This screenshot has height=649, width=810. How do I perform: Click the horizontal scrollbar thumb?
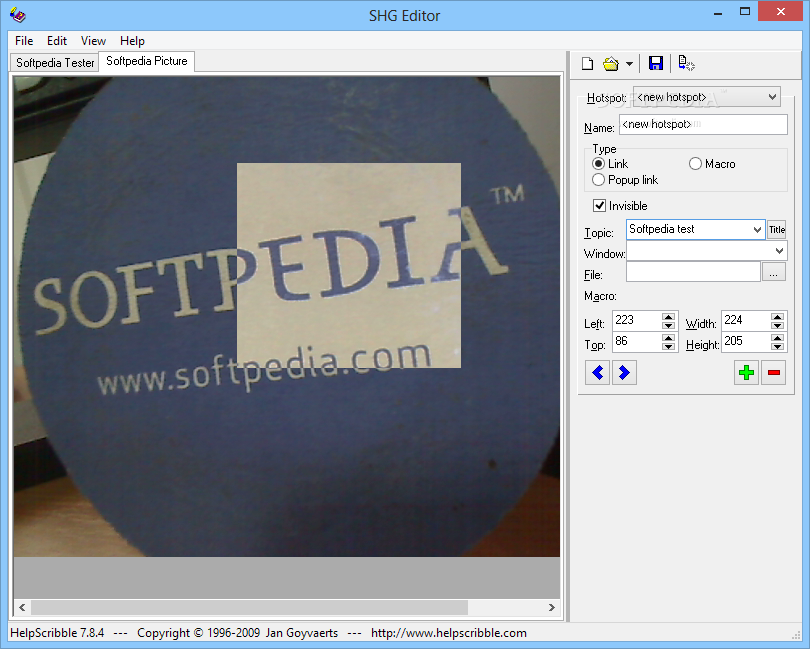tap(249, 607)
